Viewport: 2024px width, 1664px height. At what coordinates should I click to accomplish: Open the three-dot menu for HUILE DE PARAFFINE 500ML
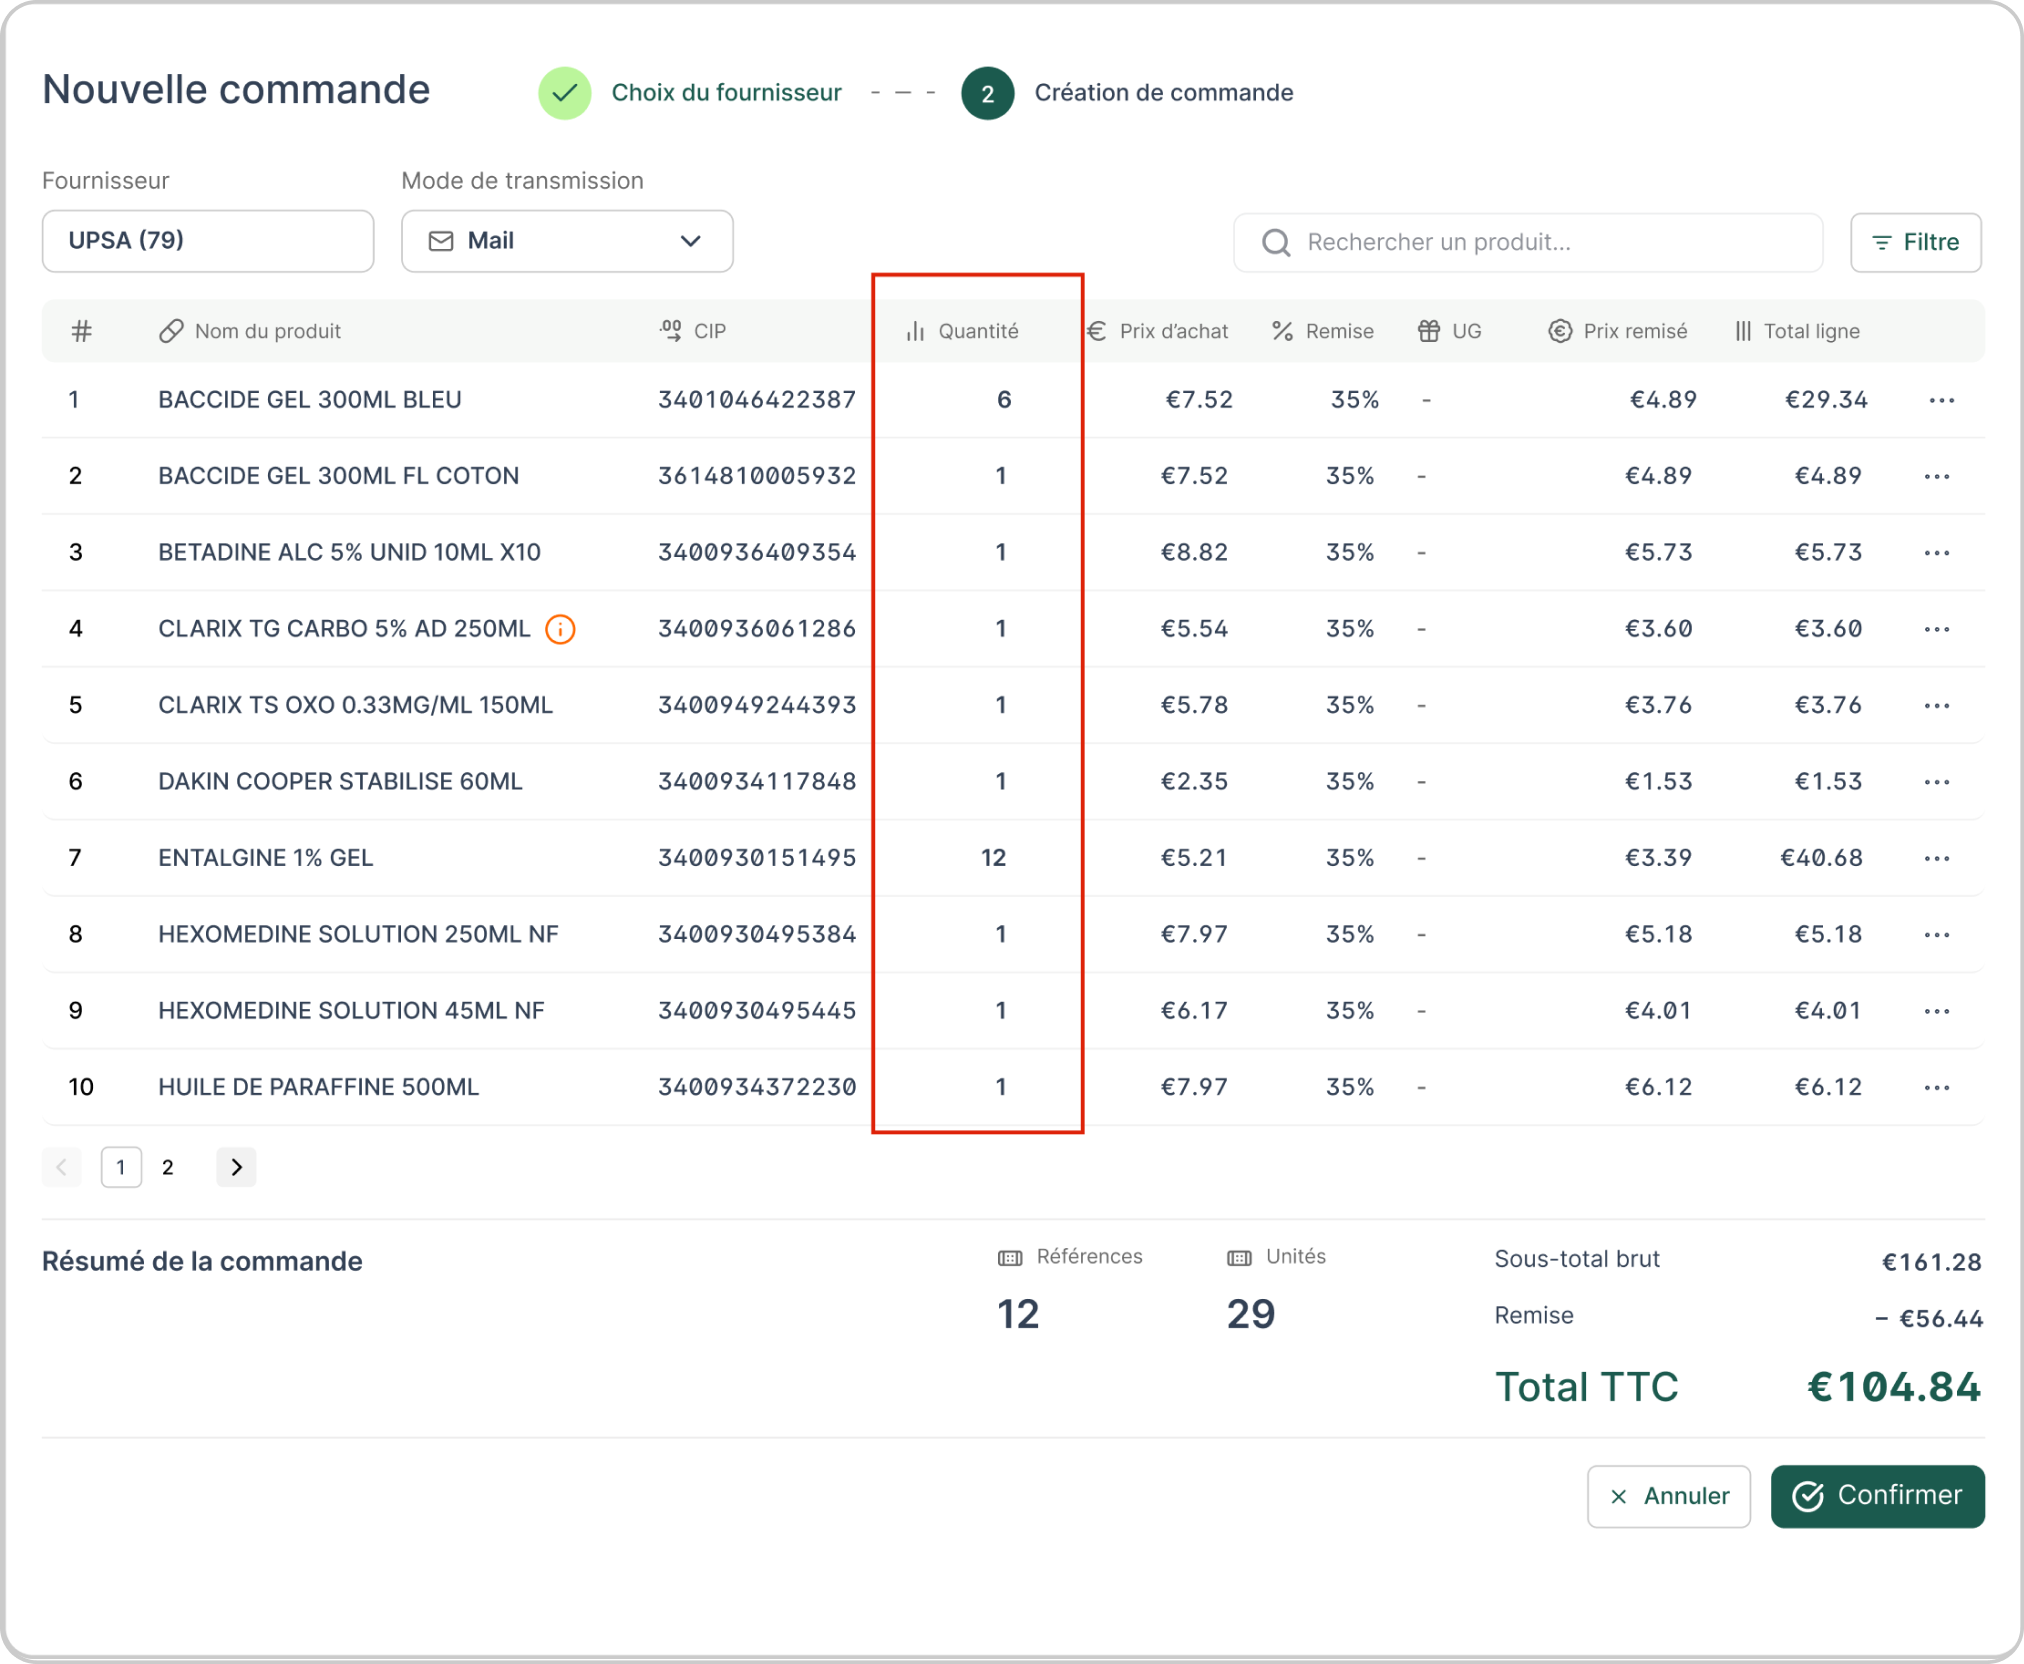[x=1936, y=1087]
